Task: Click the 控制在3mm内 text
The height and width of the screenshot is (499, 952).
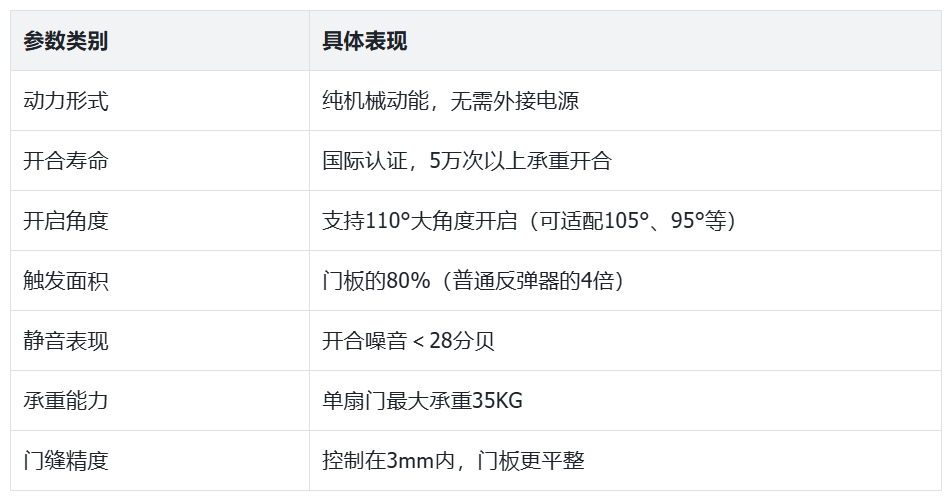Action: [389, 461]
